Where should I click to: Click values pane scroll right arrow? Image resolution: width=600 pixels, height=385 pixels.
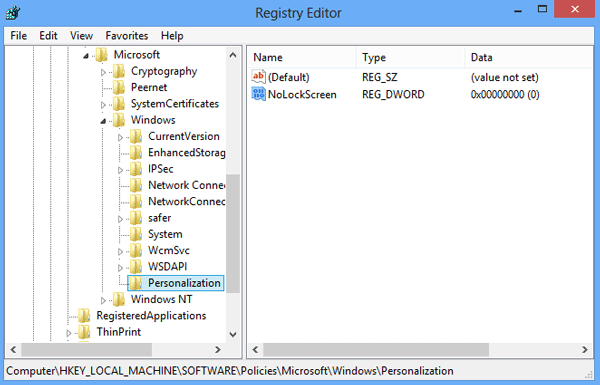coord(584,349)
